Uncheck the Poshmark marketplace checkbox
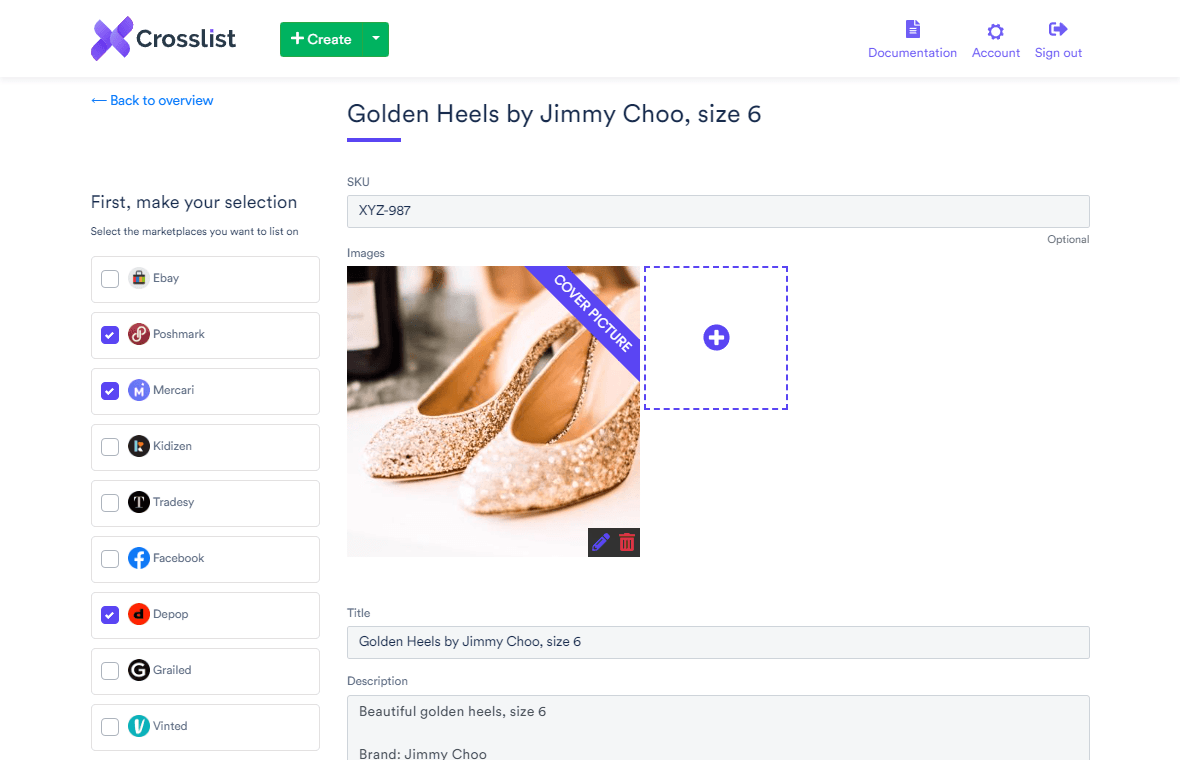The width and height of the screenshot is (1180, 760). click(110, 335)
